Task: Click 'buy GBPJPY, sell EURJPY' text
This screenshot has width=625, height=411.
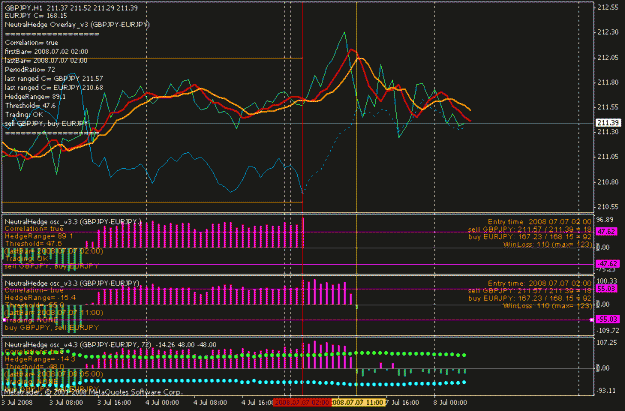Action: pyautogui.click(x=51, y=328)
